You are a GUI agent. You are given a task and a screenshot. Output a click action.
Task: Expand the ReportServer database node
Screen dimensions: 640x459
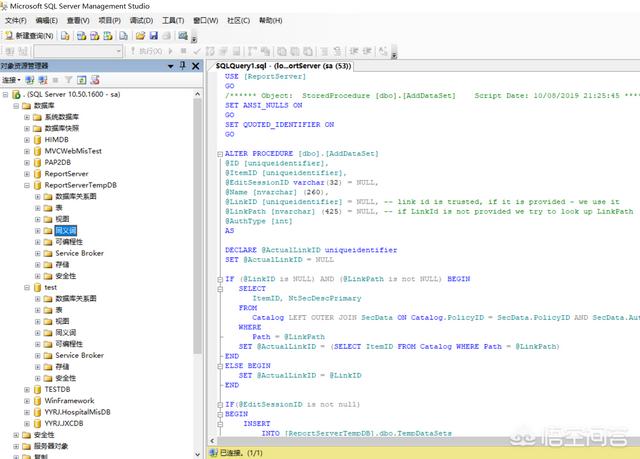27,174
